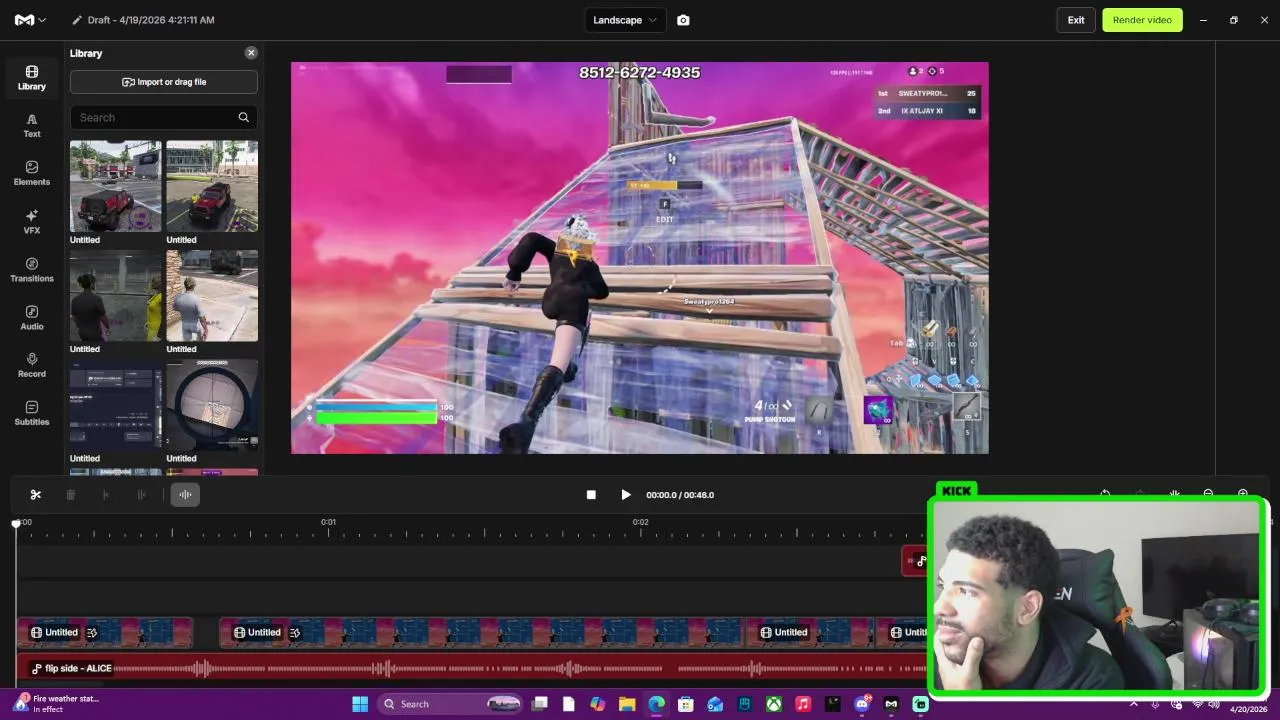
Task: Click effects icon on first Untitled clip
Action: coord(92,633)
